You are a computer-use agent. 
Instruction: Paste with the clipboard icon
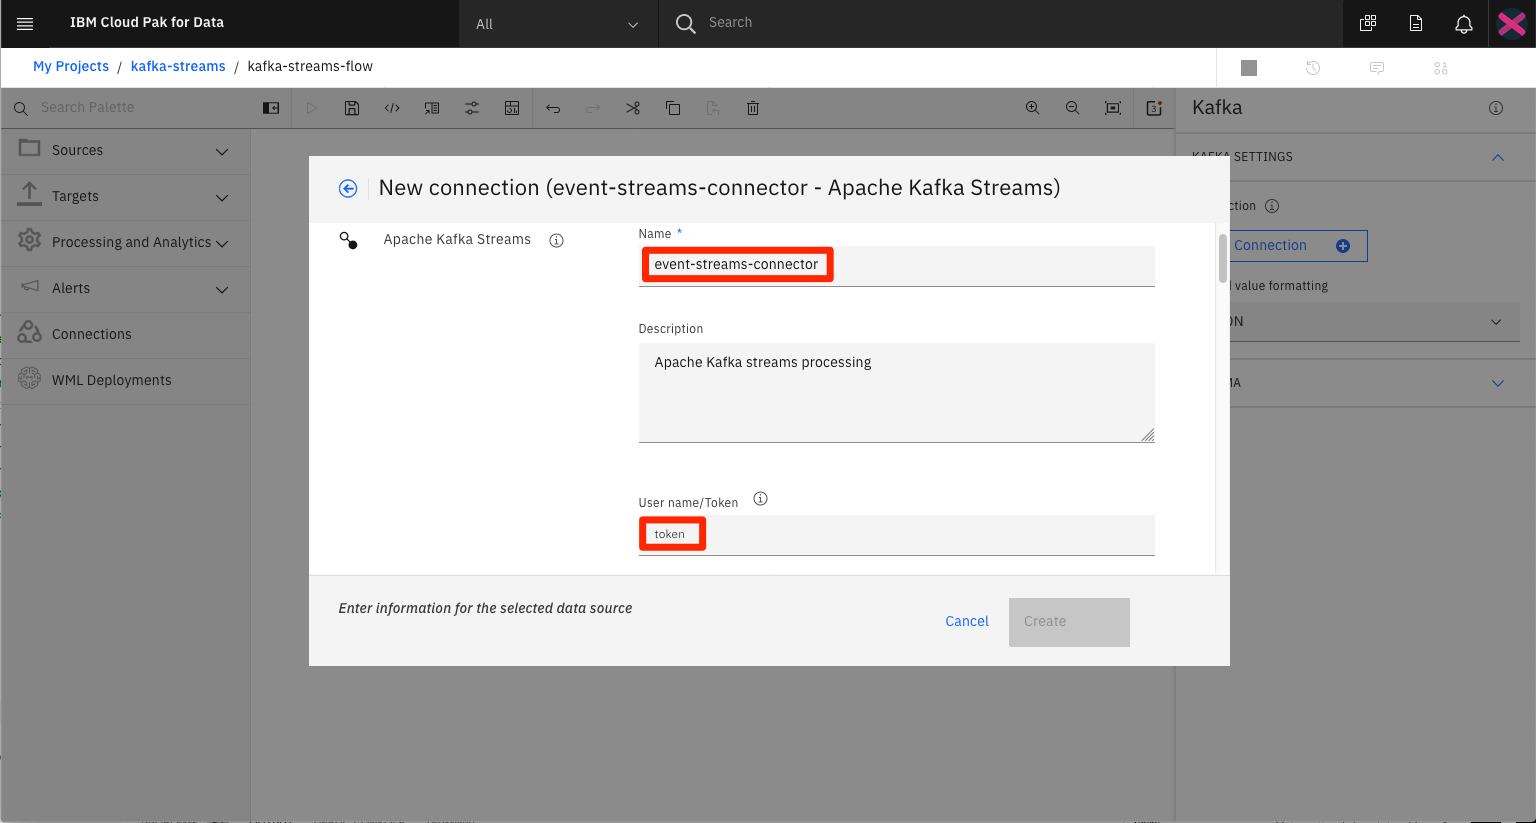click(x=713, y=108)
